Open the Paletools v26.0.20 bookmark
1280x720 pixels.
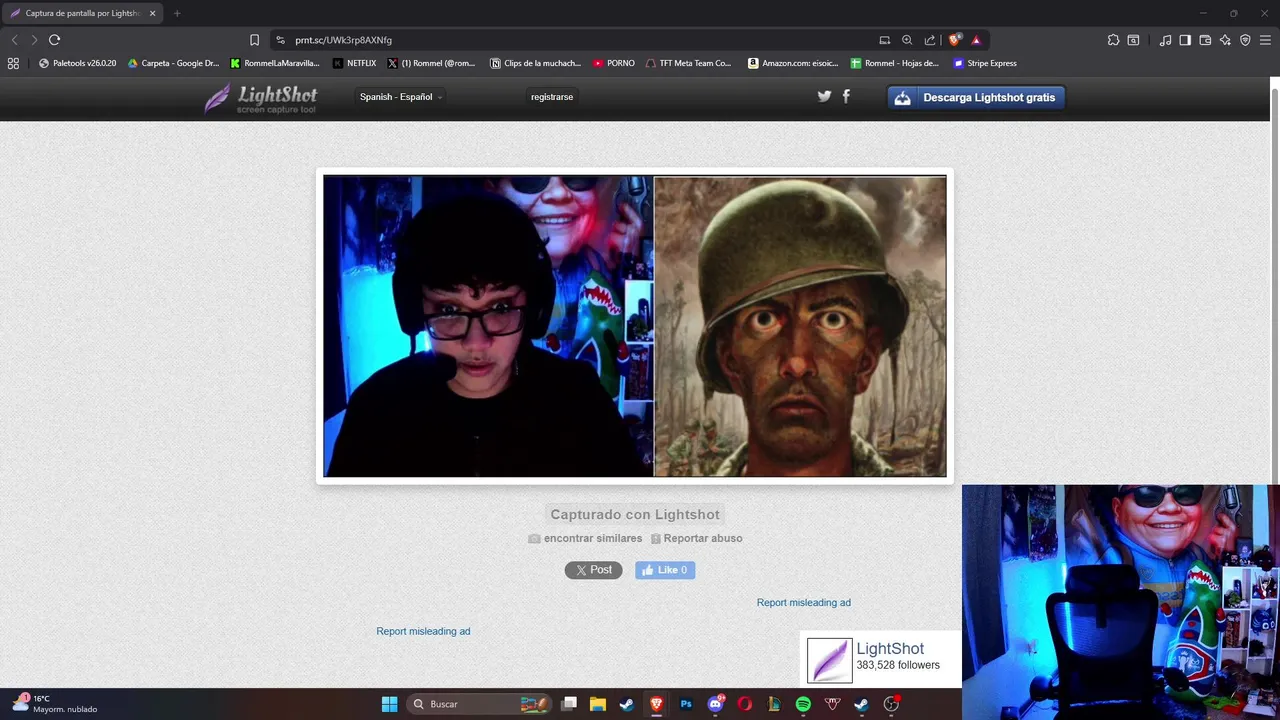[x=77, y=63]
